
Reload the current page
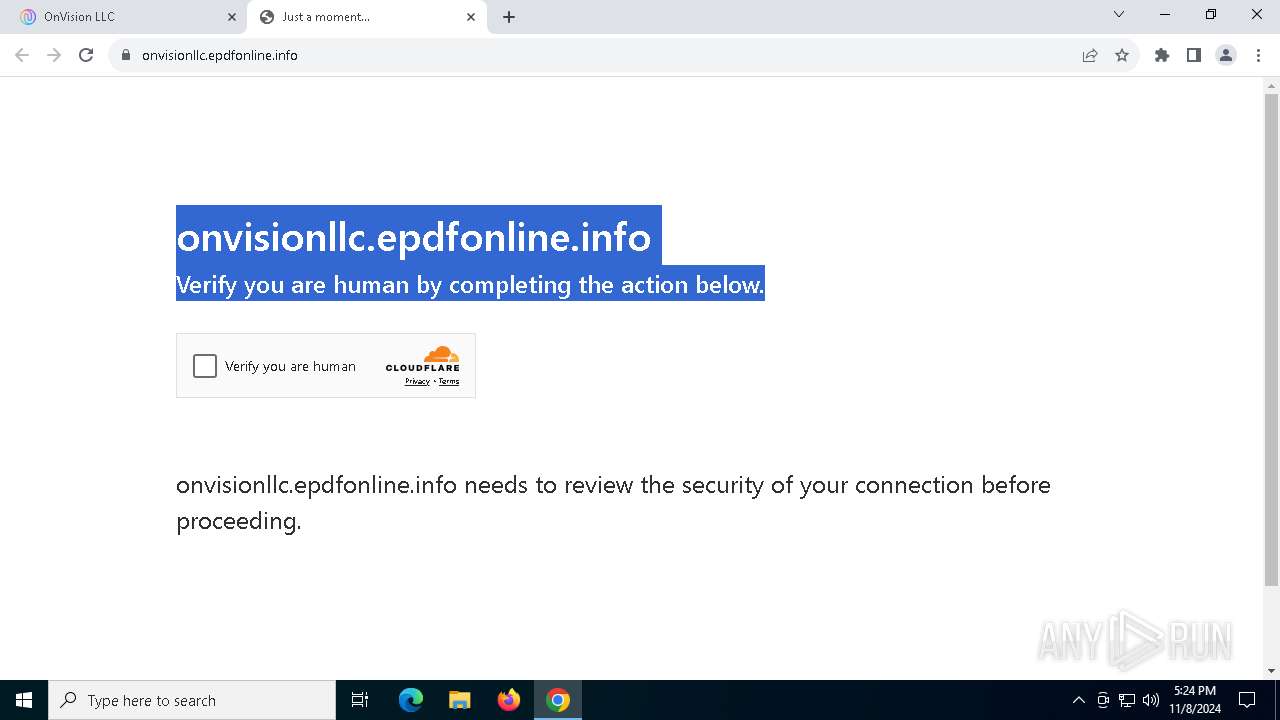click(86, 55)
